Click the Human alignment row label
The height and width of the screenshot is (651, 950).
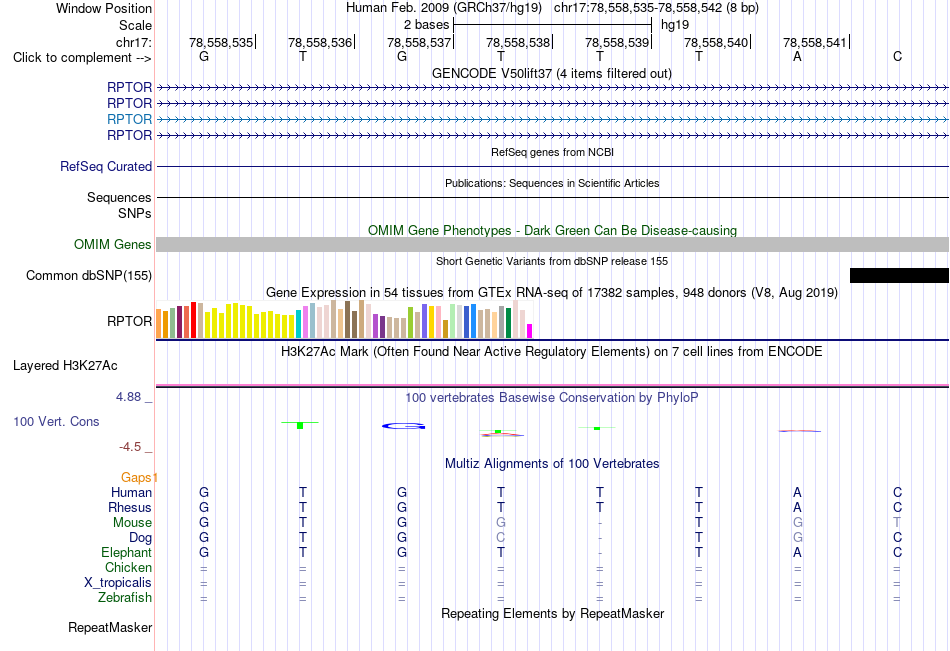(131, 492)
